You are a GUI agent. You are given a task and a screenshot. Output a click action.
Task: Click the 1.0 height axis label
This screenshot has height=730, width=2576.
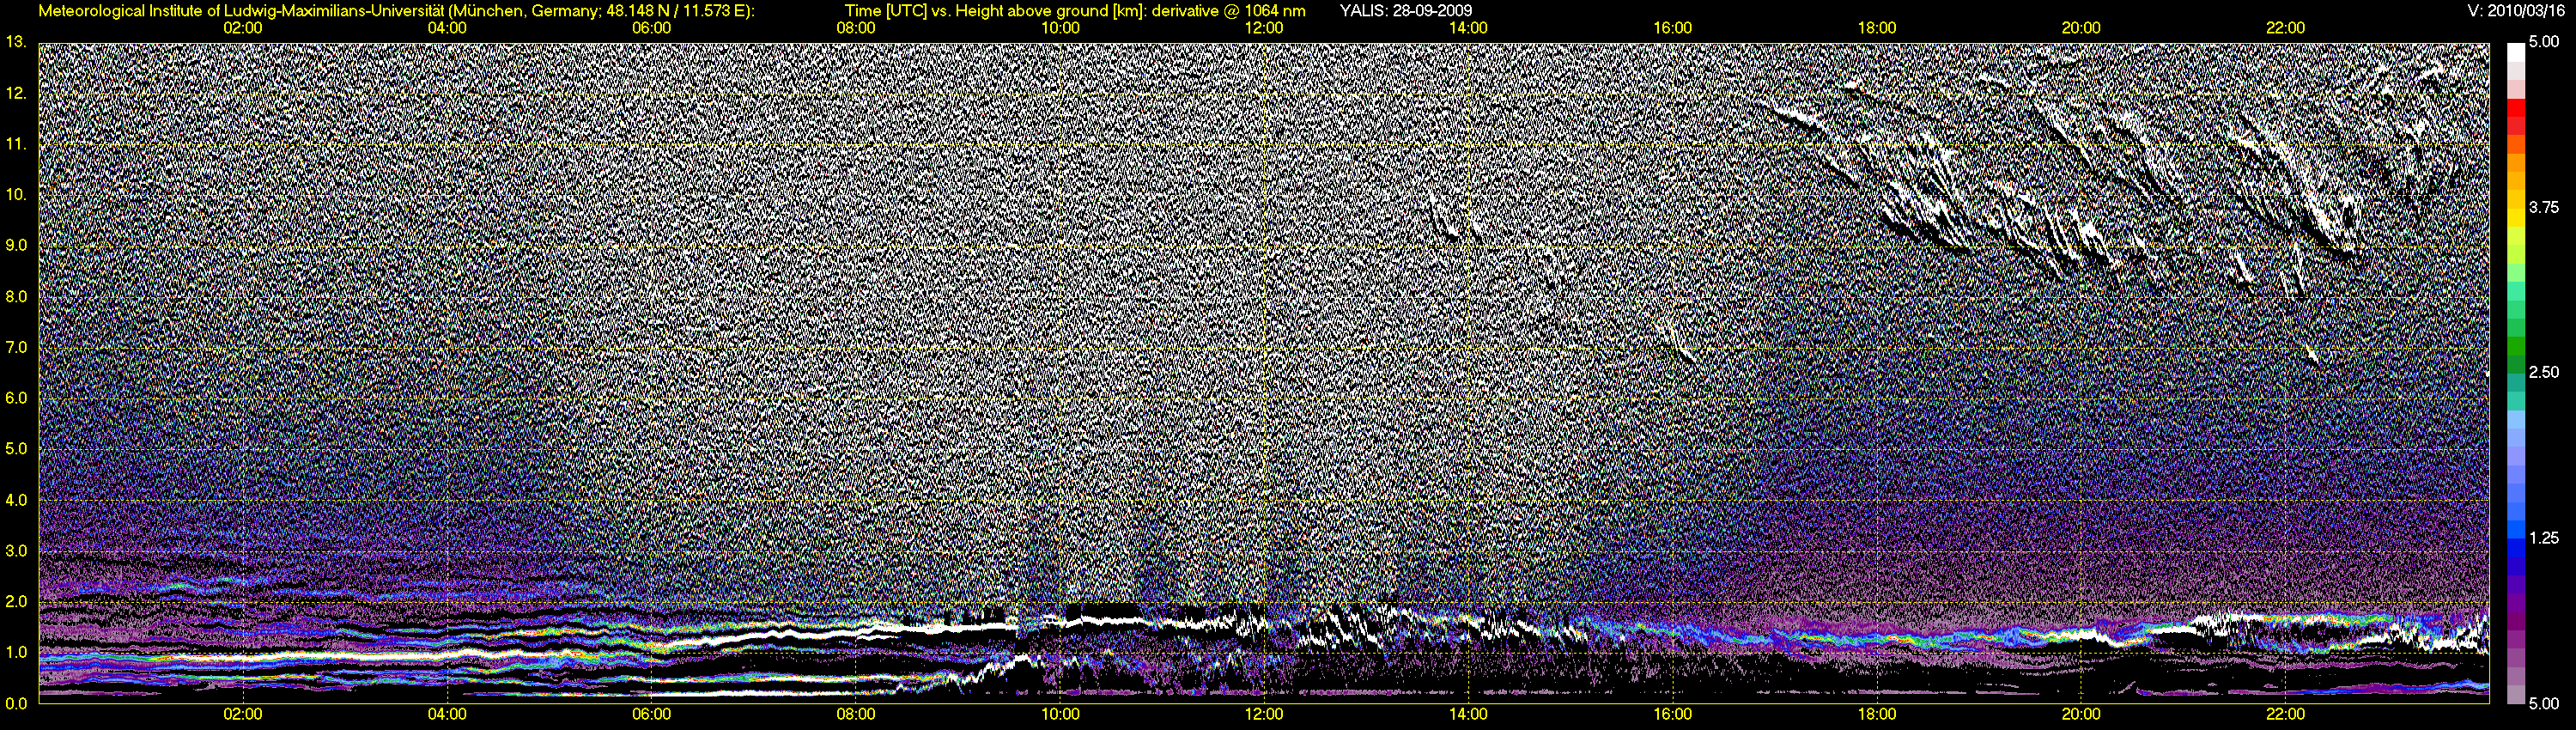16,652
